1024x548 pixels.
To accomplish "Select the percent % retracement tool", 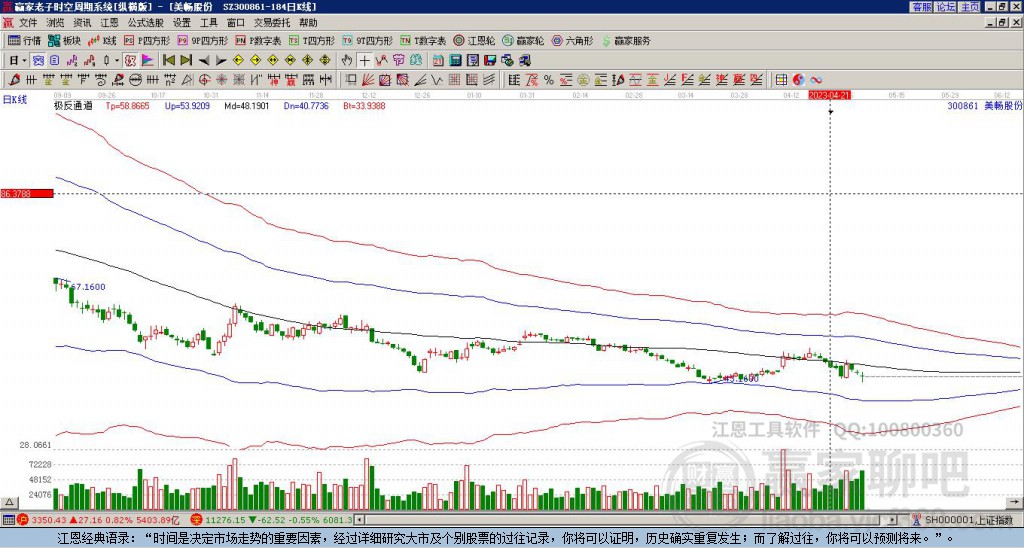I will tap(549, 80).
